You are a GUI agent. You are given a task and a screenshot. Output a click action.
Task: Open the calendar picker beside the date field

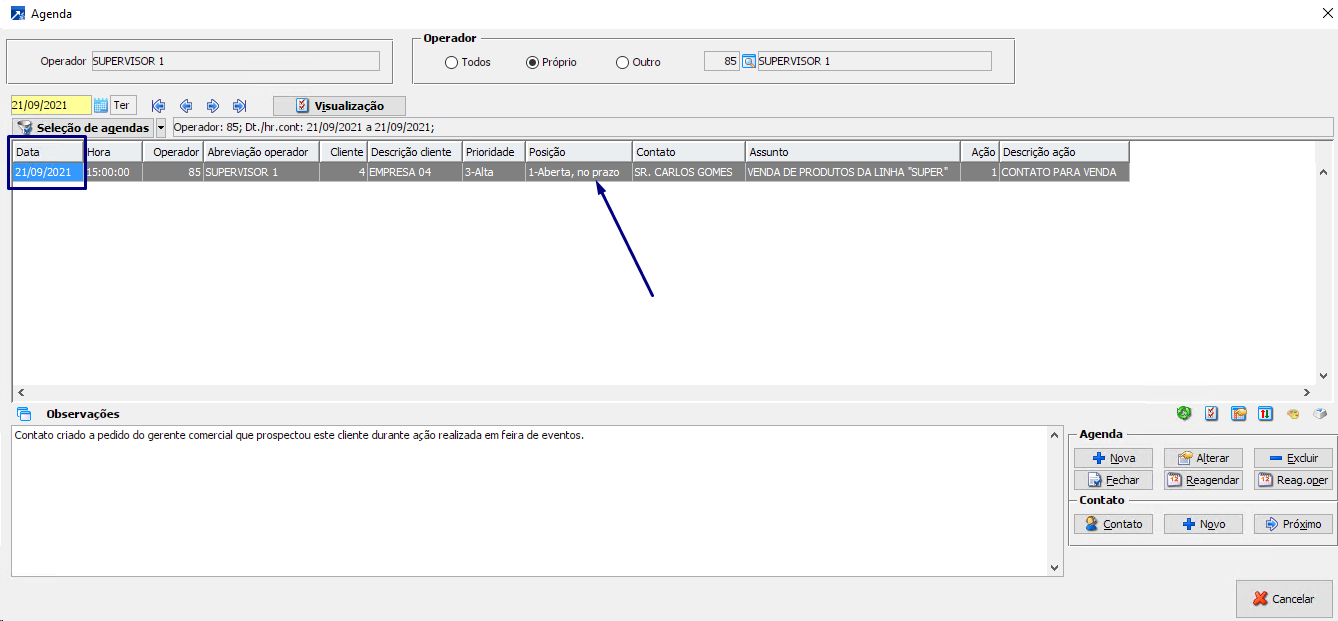[x=100, y=105]
